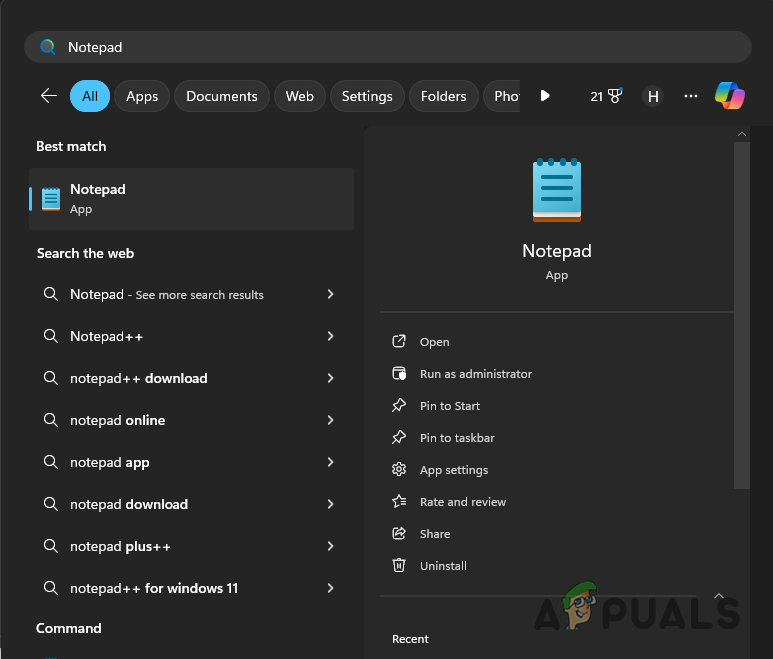Viewport: 773px width, 659px height.
Task: Click the star icon beside Rate and review
Action: (x=399, y=501)
